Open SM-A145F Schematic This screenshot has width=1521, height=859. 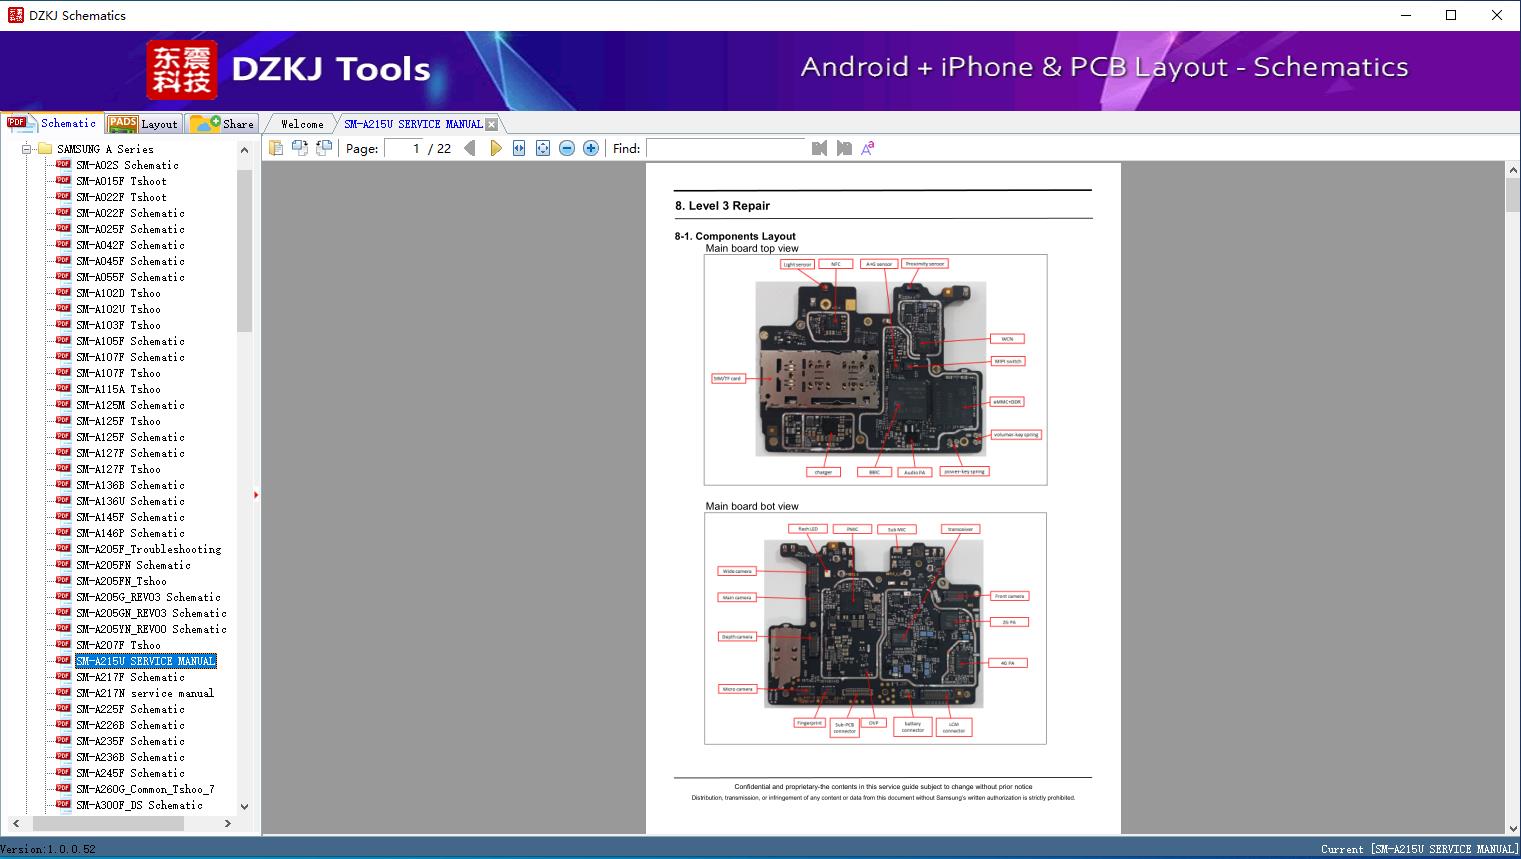130,517
